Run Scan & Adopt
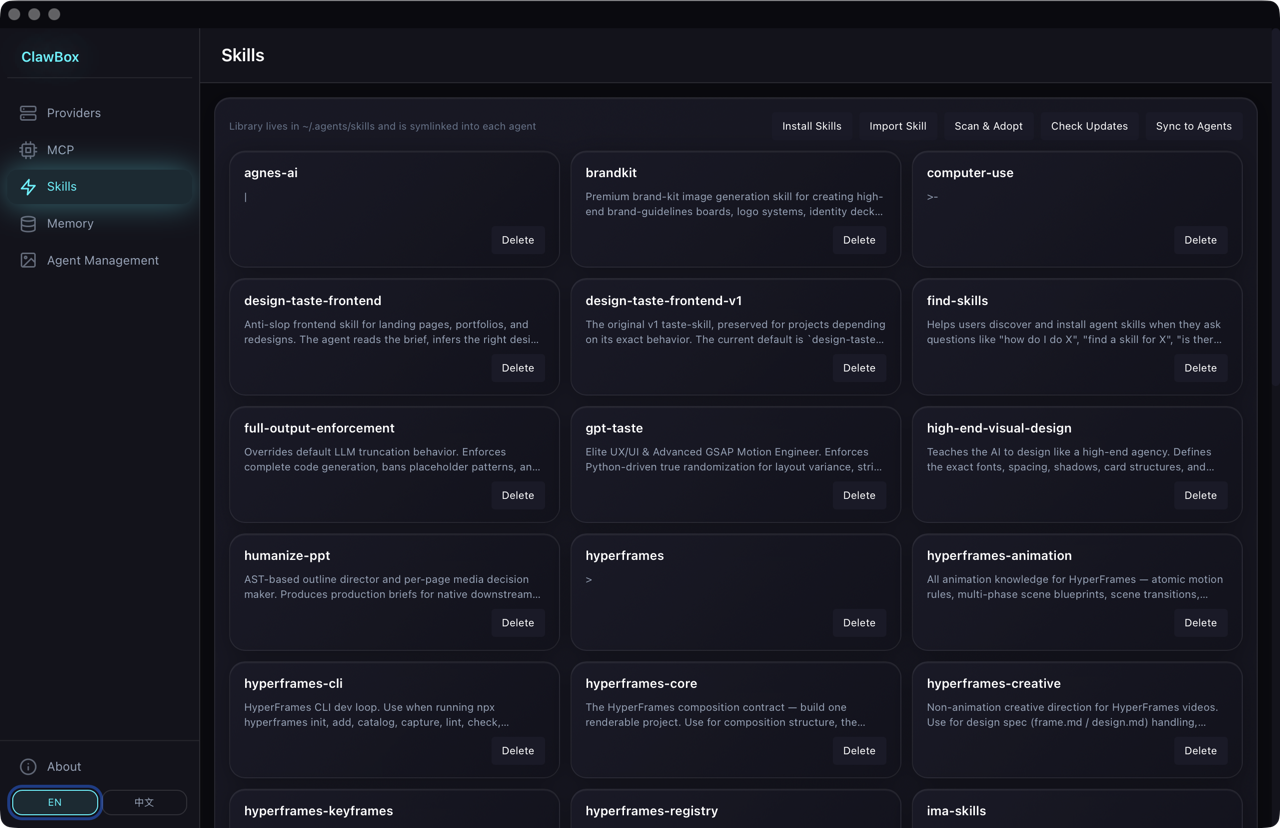 (x=988, y=126)
